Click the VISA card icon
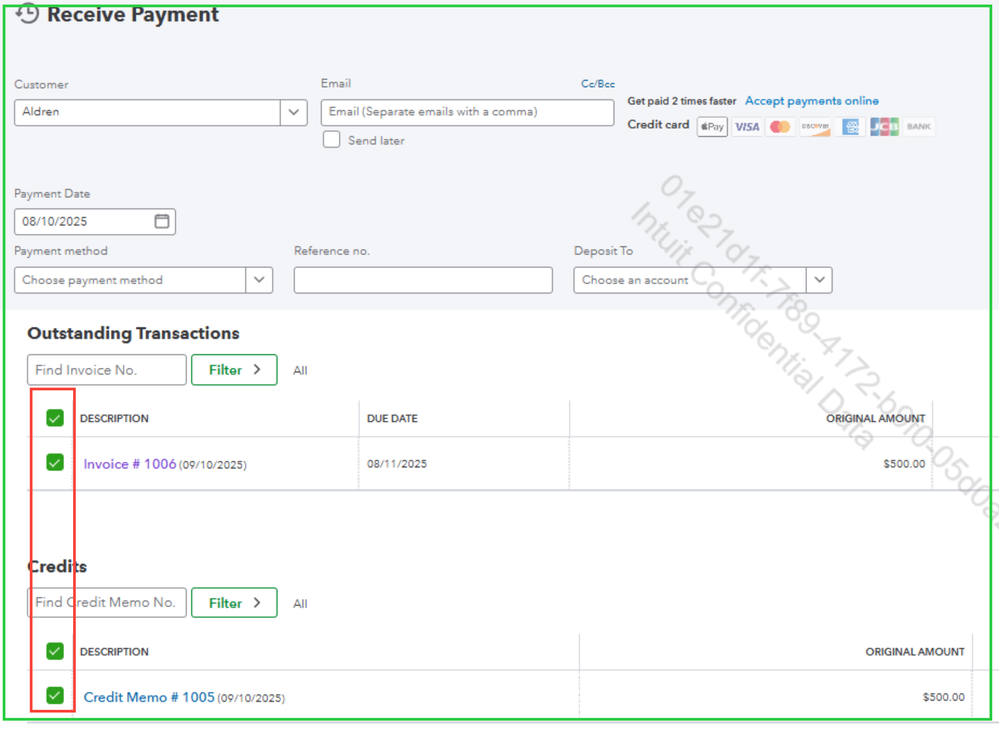 click(x=746, y=127)
